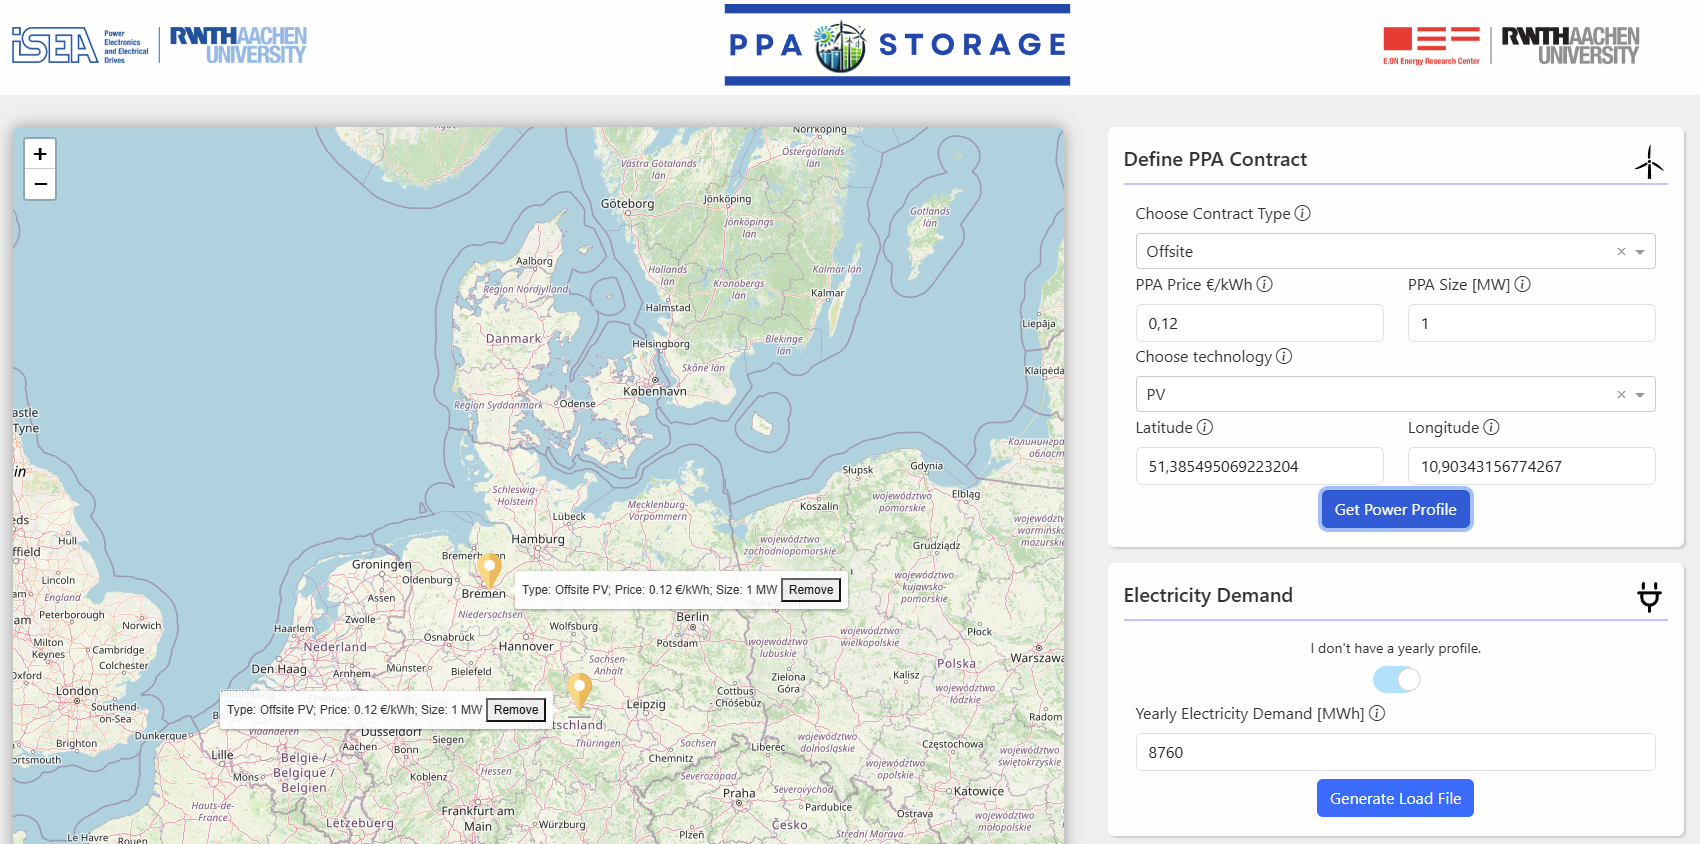Zoom in on the map
Screen dimensions: 1700x844
pos(40,154)
